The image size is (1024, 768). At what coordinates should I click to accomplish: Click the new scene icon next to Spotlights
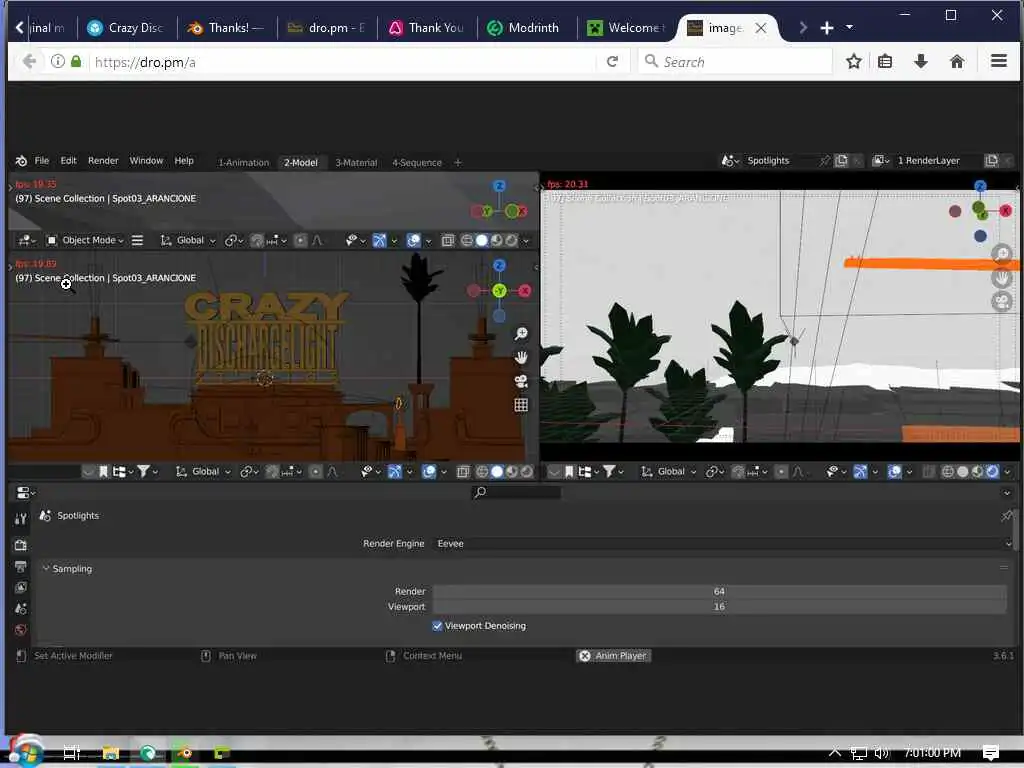click(841, 161)
